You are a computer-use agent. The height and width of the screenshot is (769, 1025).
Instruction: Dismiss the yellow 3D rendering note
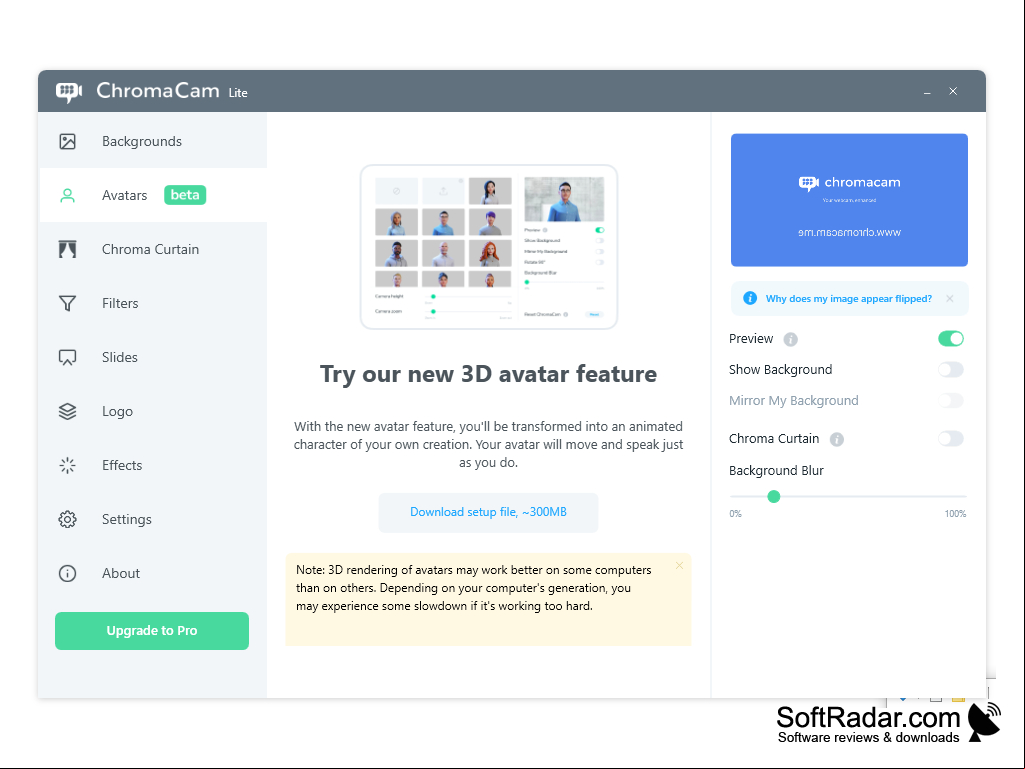coord(679,566)
